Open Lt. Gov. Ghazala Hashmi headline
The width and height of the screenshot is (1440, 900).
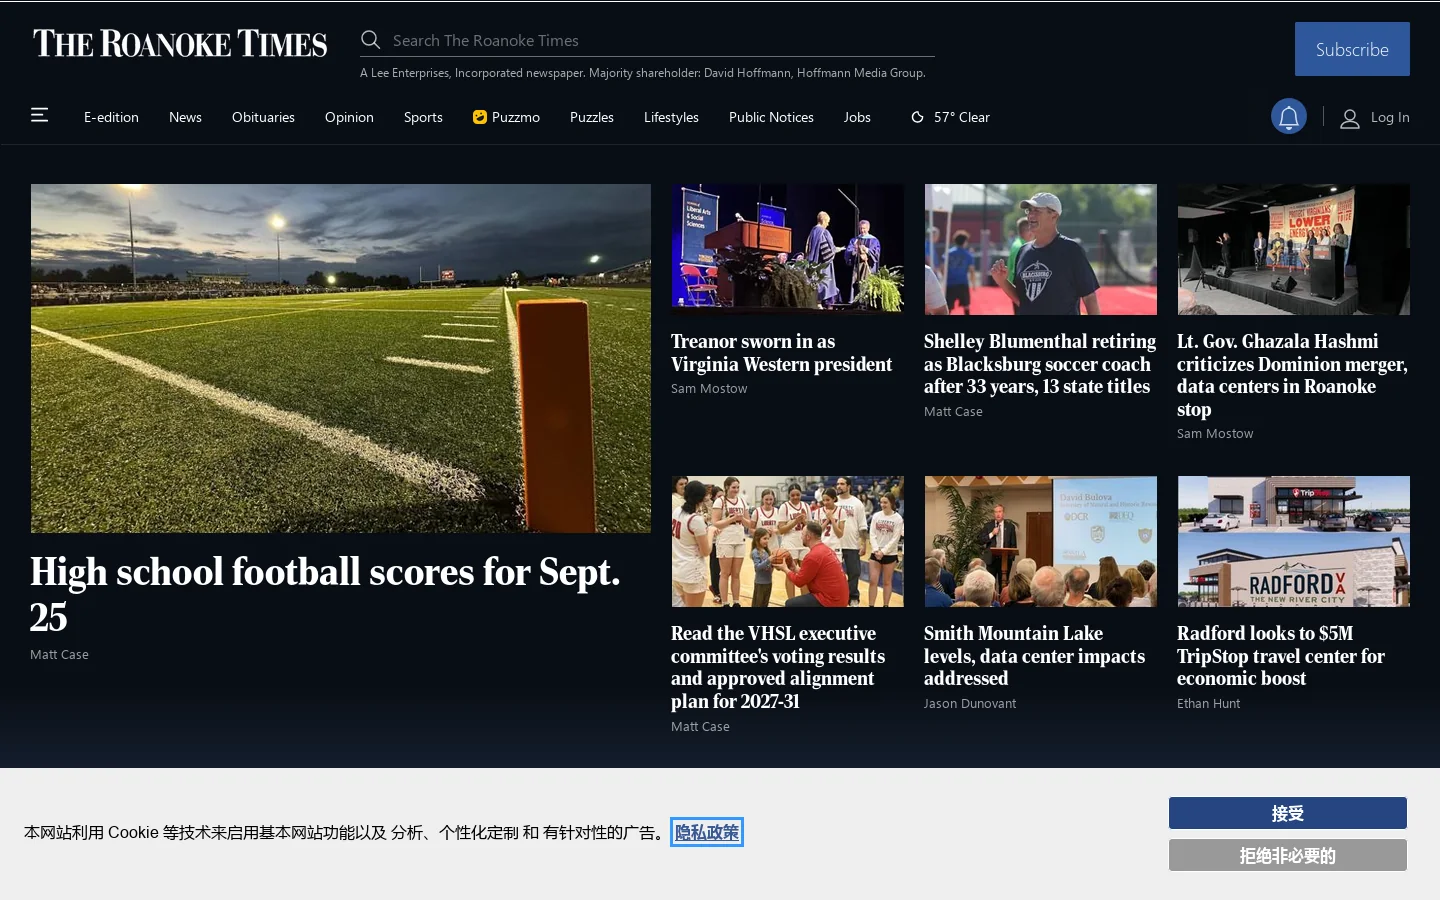[x=1292, y=375]
